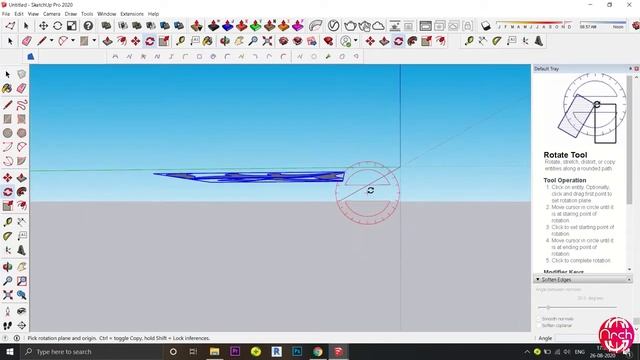
Task: Close the Soften Edges panel
Action: tap(629, 279)
